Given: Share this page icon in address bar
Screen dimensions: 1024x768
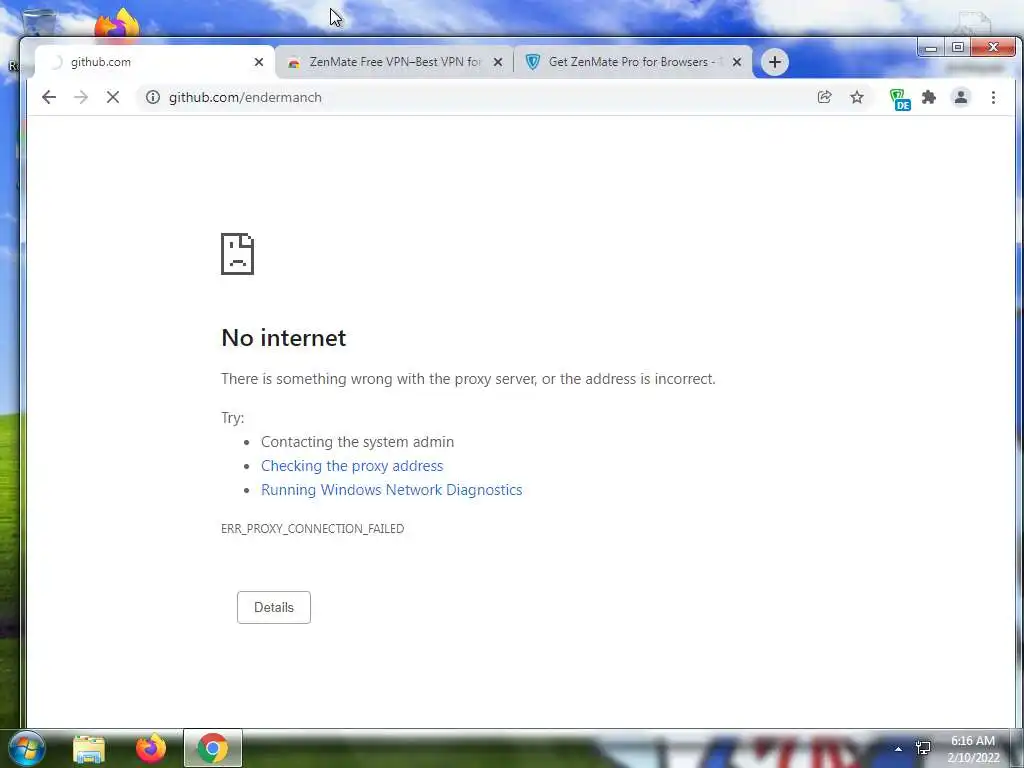Looking at the screenshot, I should pyautogui.click(x=824, y=97).
